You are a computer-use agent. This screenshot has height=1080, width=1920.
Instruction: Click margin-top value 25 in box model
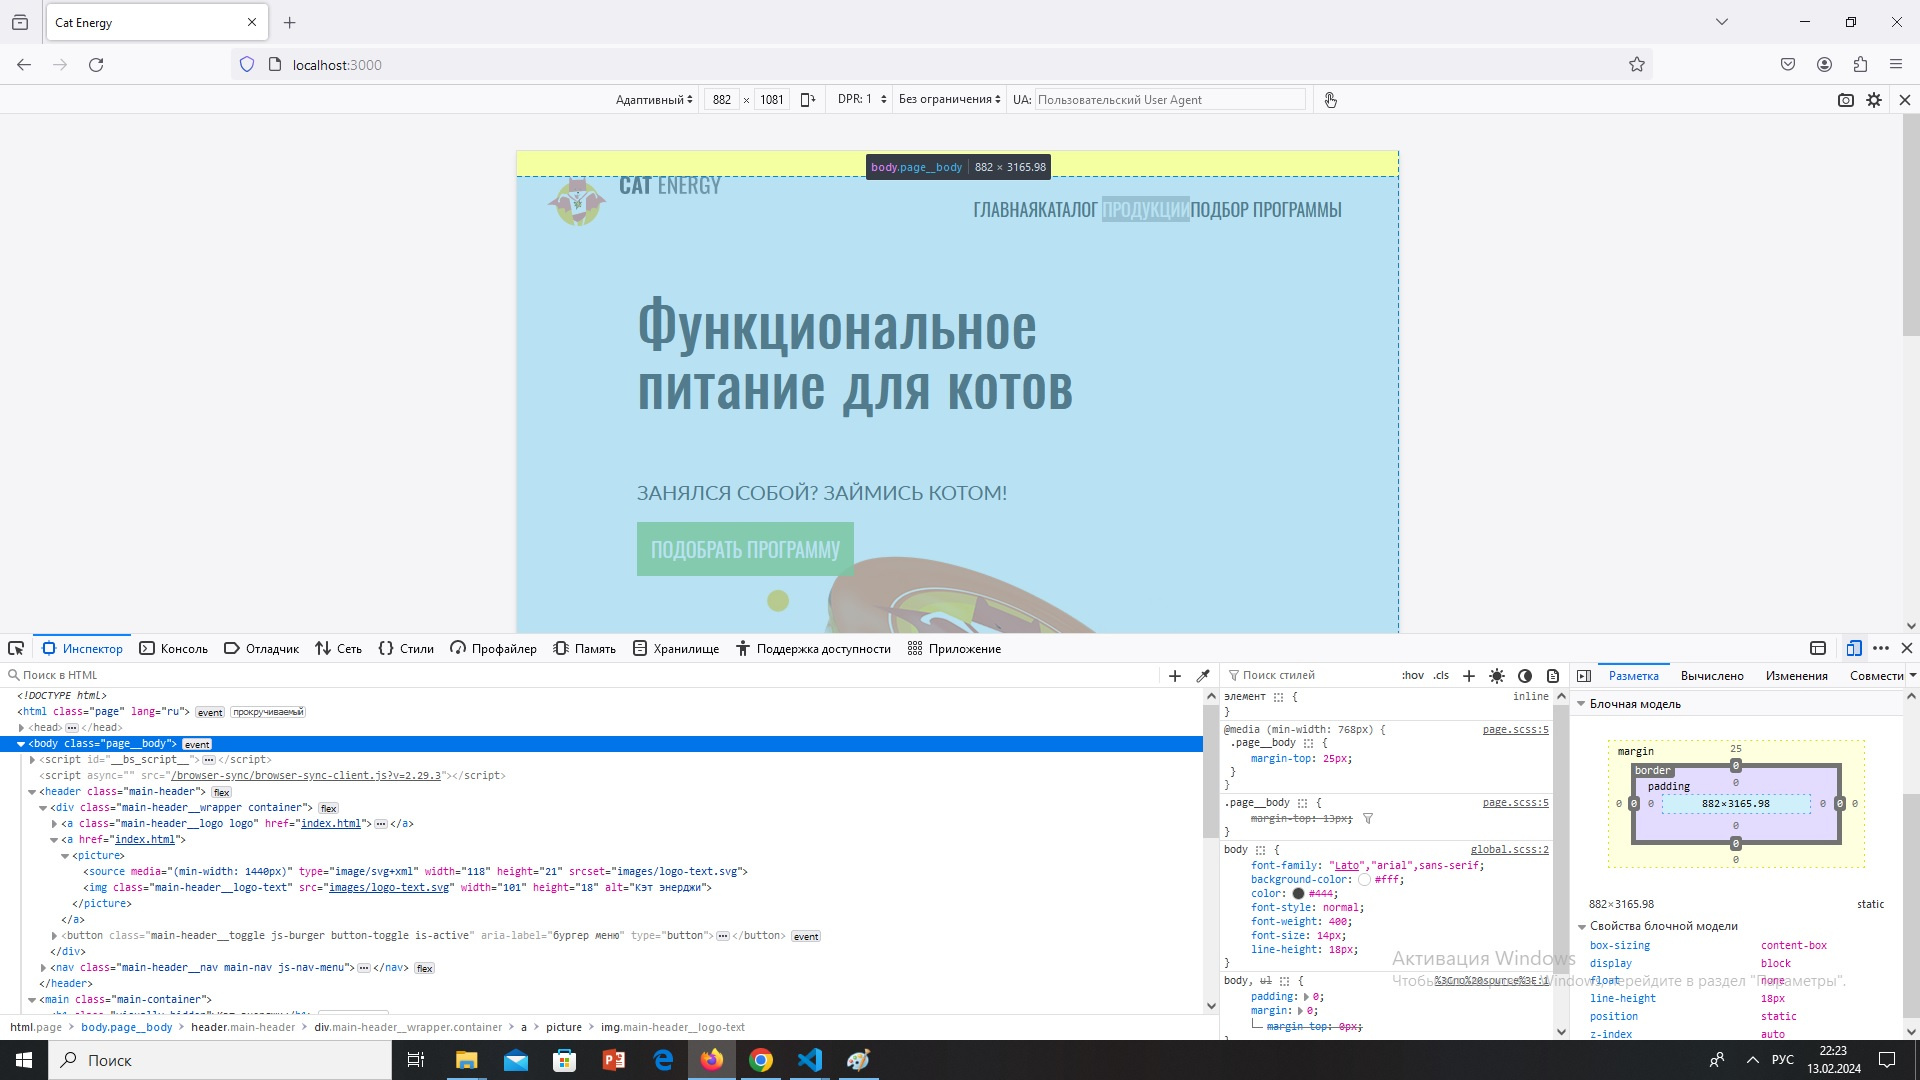(x=1736, y=748)
